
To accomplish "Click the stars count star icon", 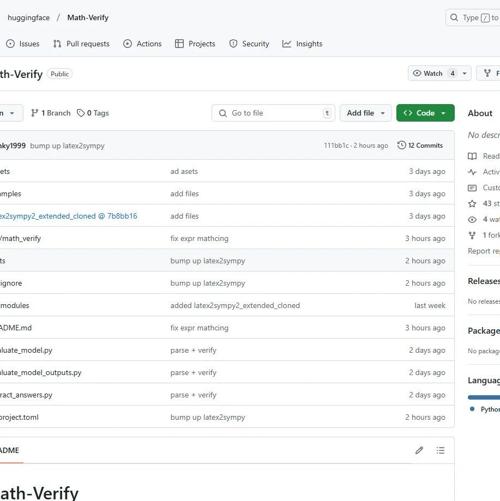I will [x=472, y=204].
